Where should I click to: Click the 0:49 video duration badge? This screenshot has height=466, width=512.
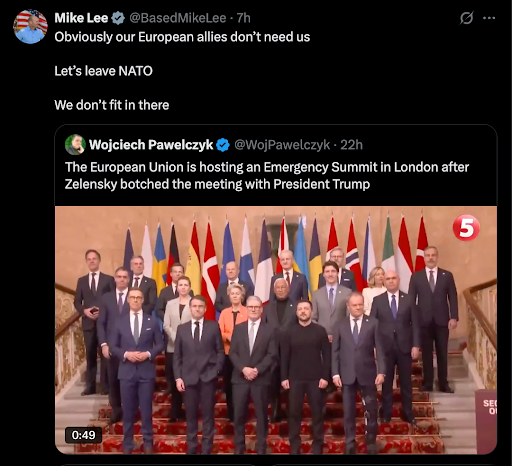coord(83,435)
